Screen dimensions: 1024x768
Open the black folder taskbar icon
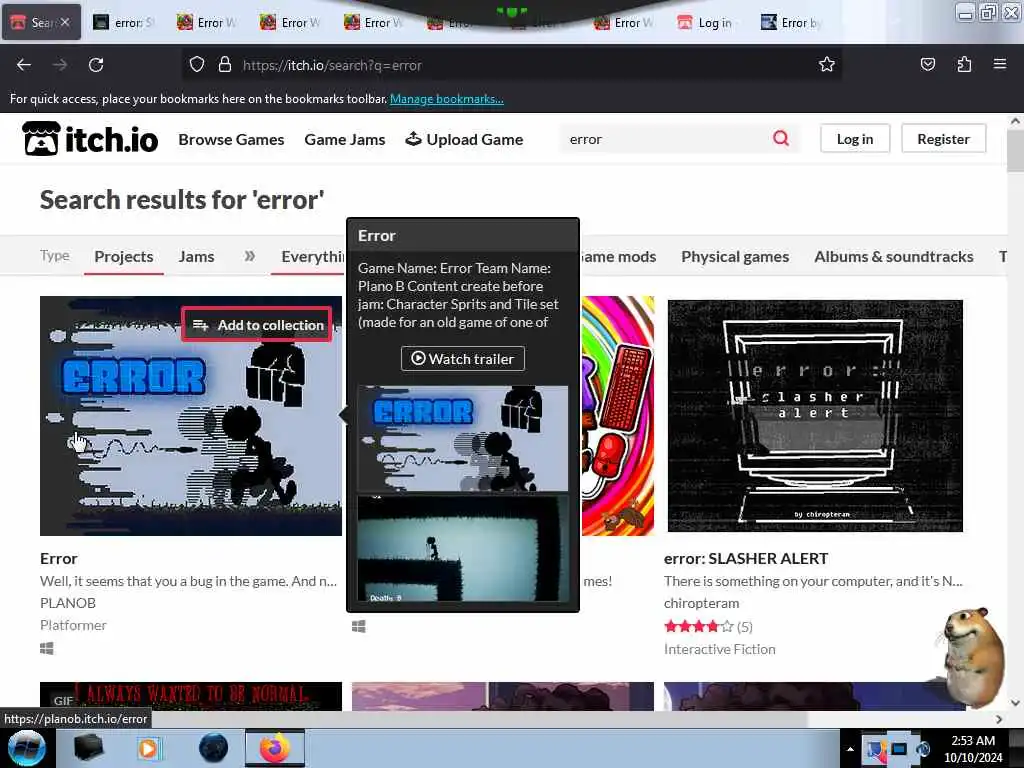[88, 748]
